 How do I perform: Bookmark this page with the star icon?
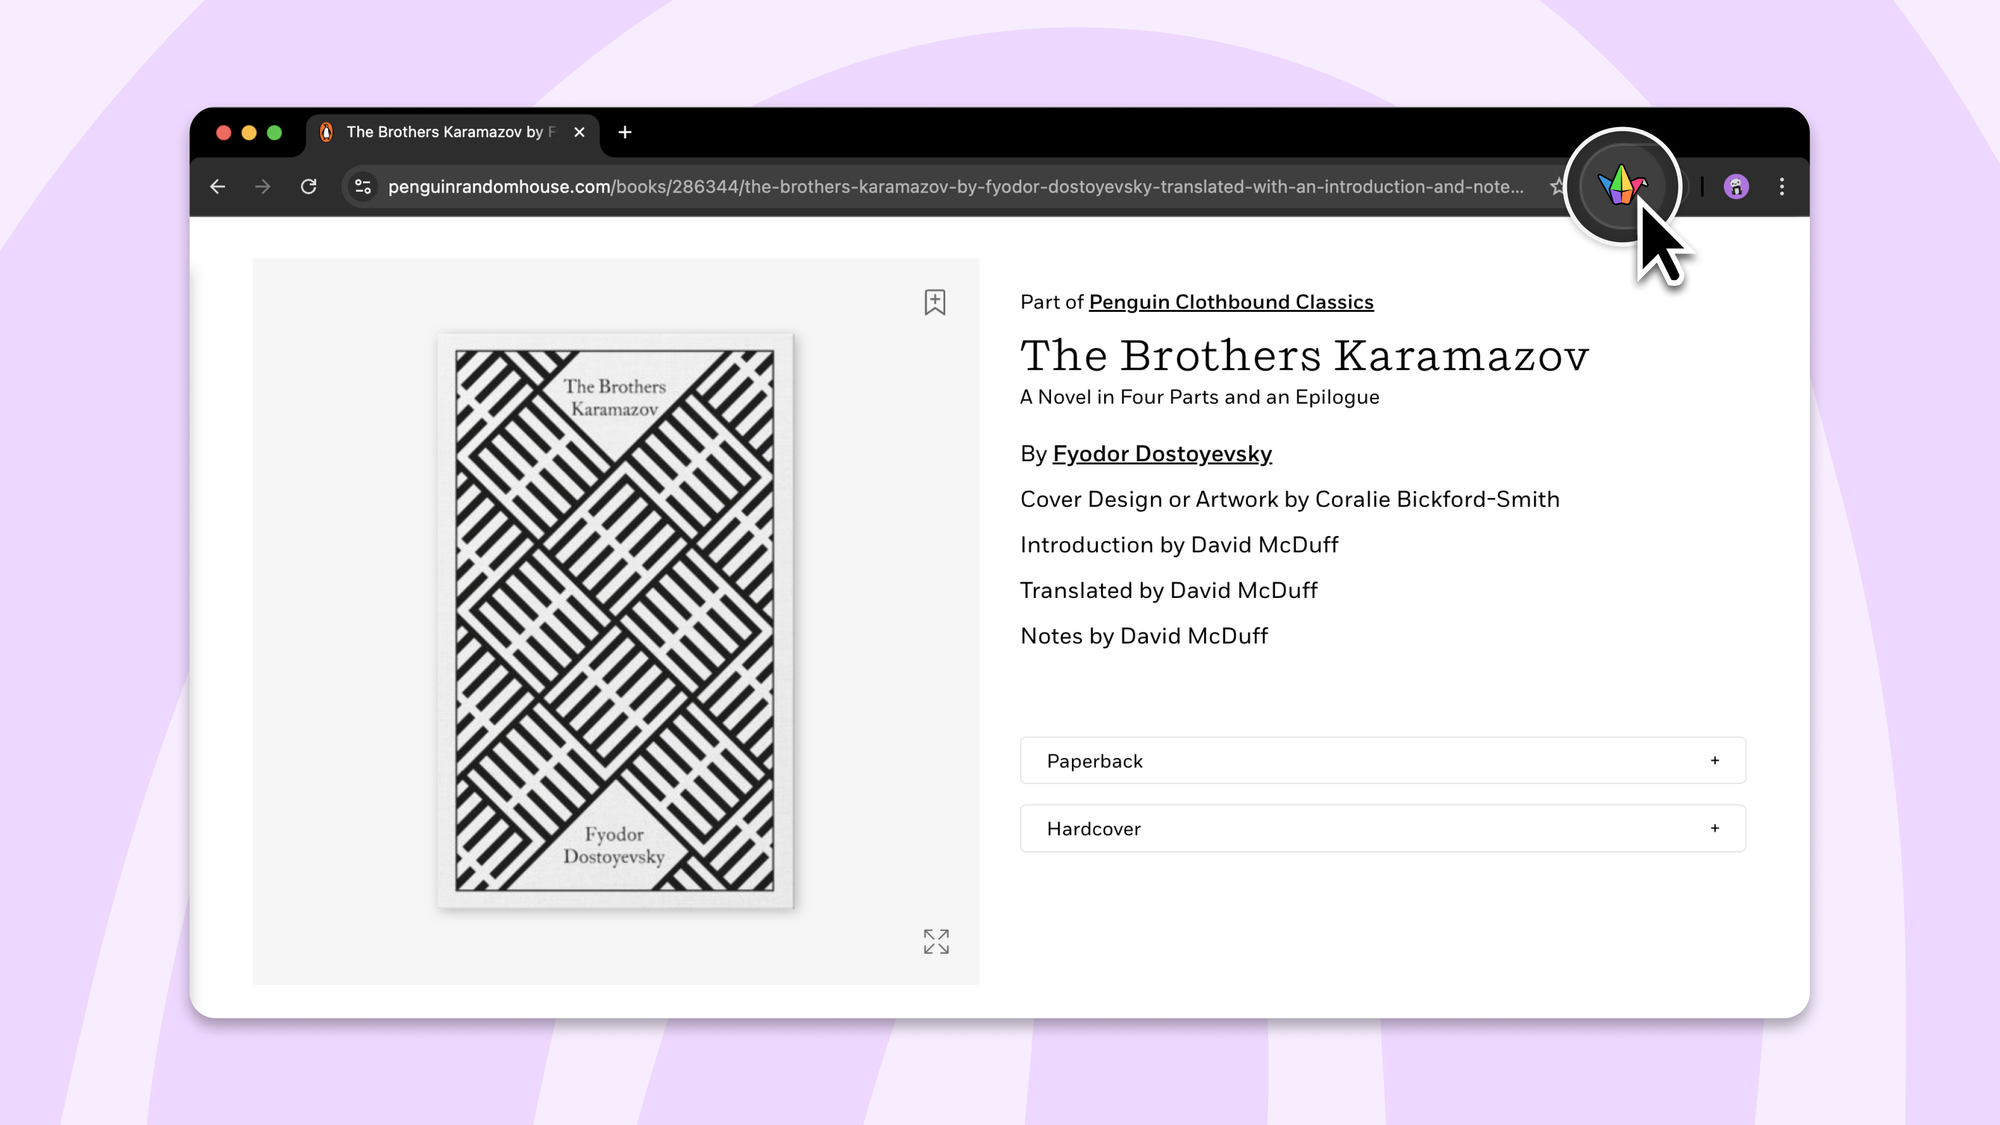1556,187
